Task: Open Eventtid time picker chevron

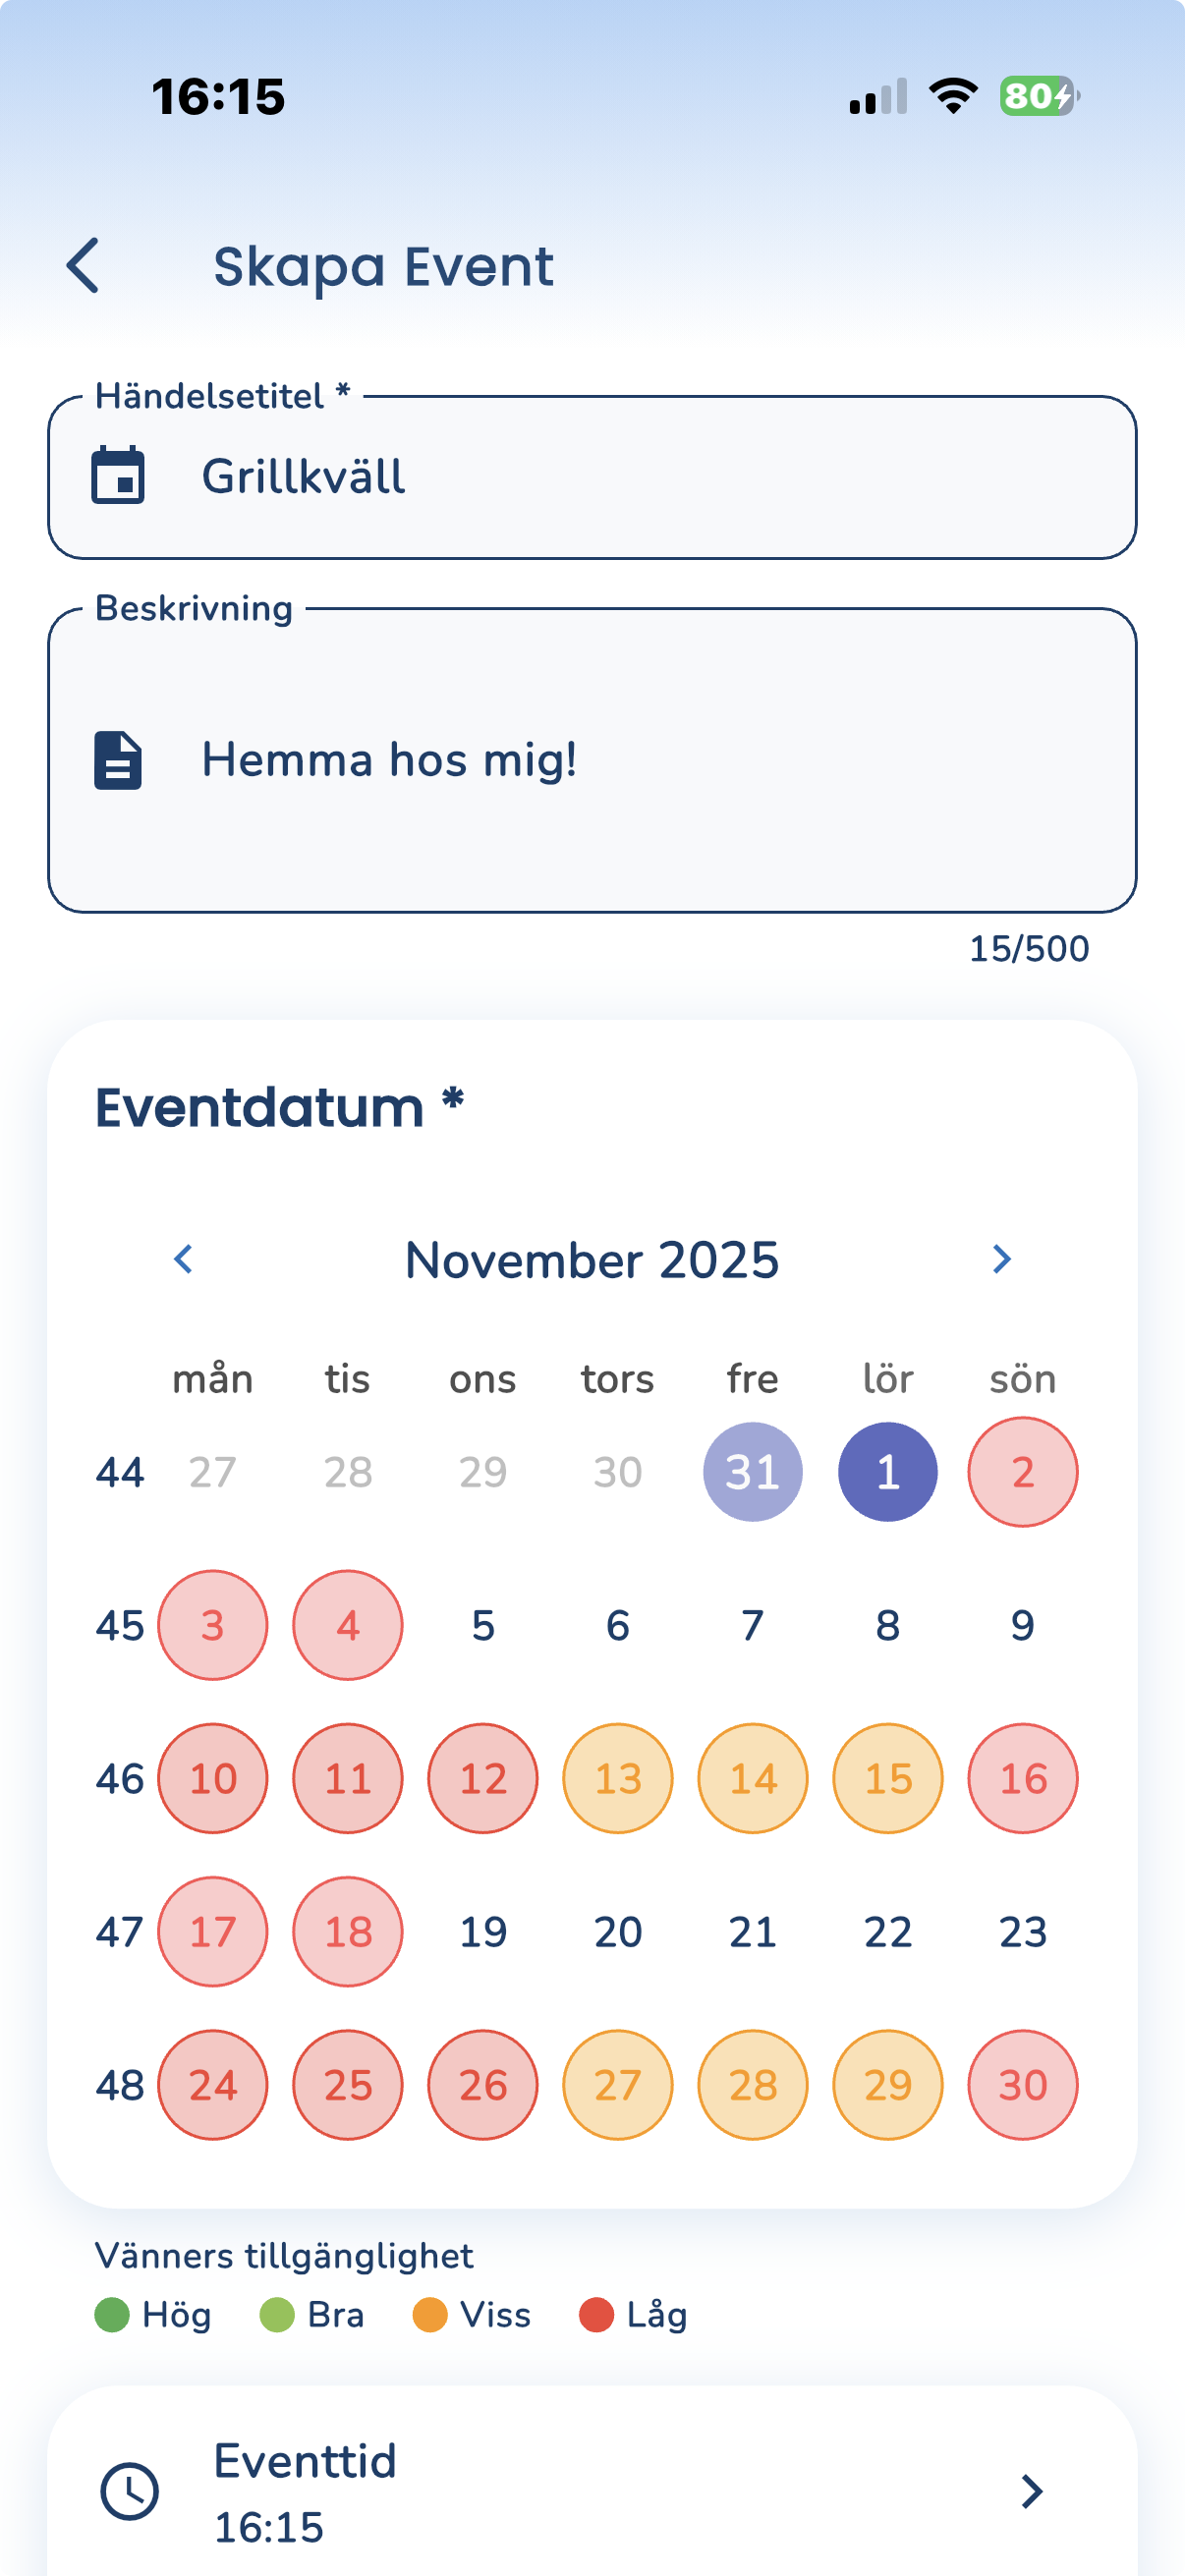Action: click(x=1031, y=2491)
